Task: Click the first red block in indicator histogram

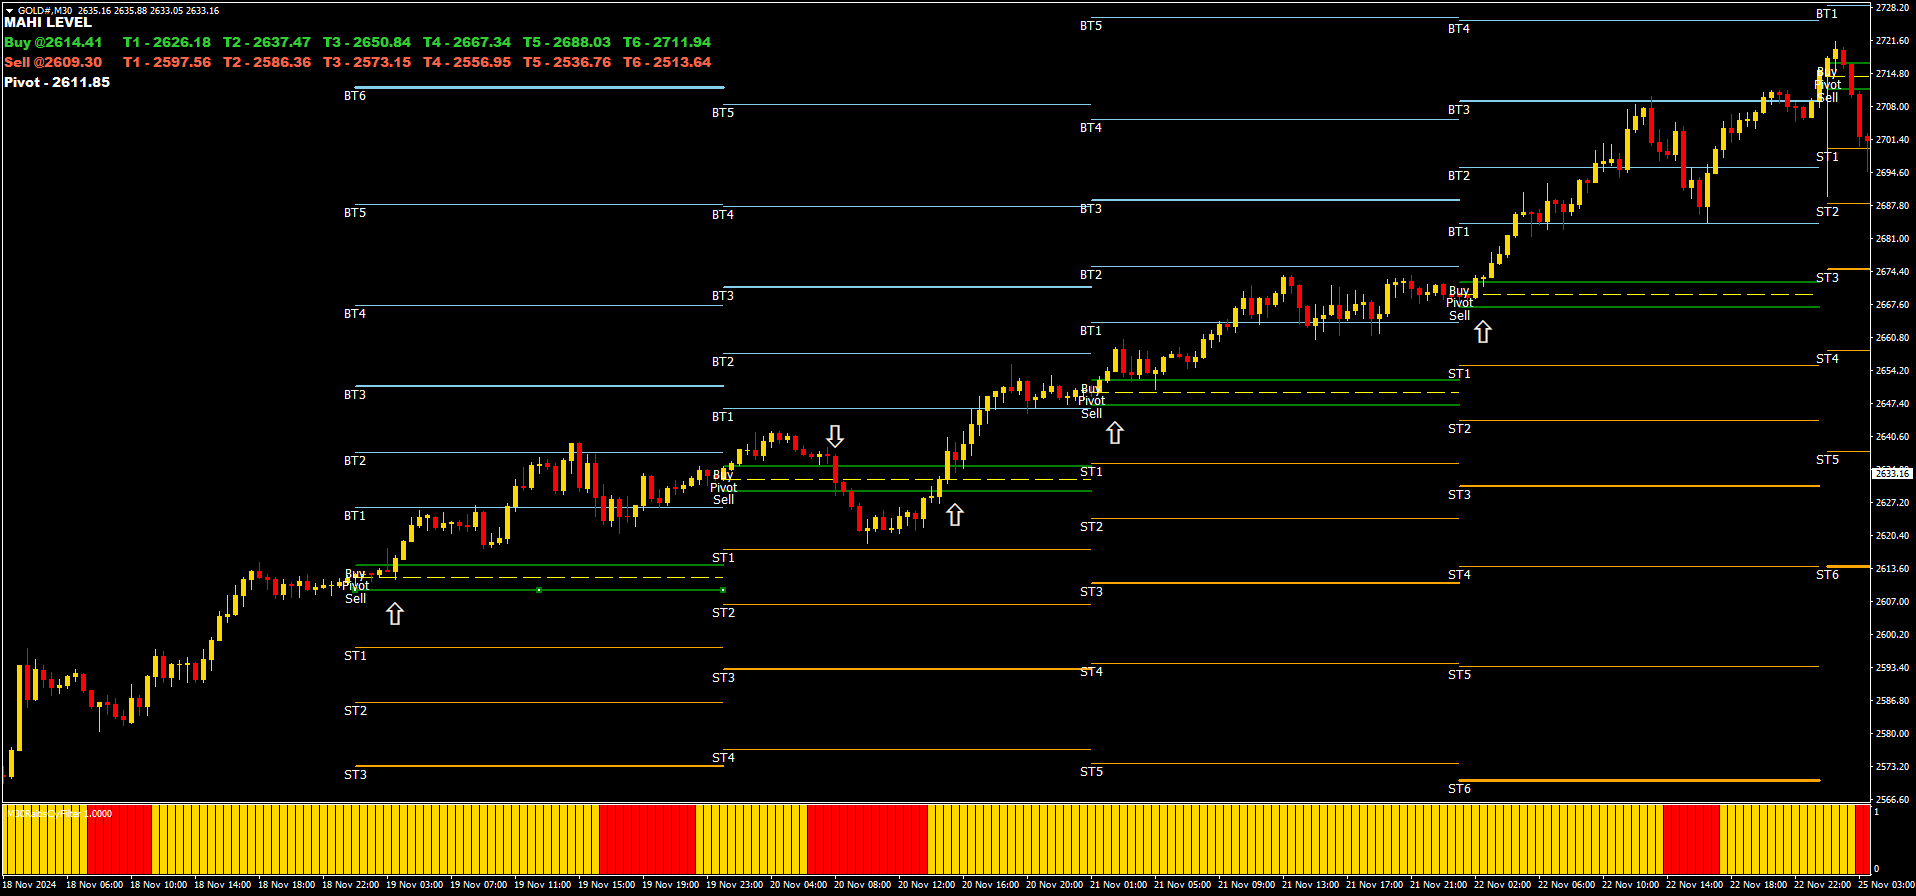Action: (118, 840)
